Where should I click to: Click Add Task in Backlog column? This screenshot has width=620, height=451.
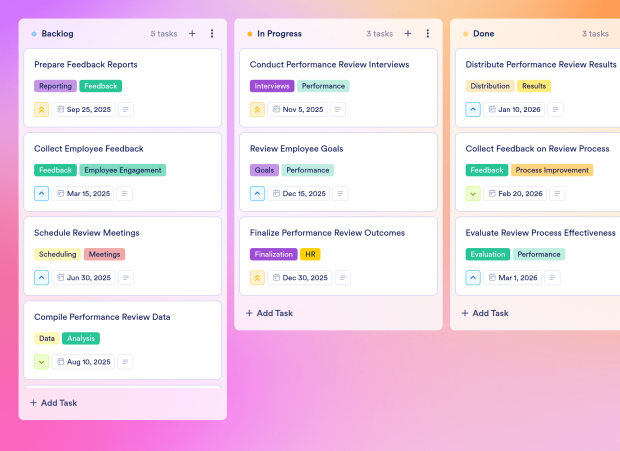53,403
